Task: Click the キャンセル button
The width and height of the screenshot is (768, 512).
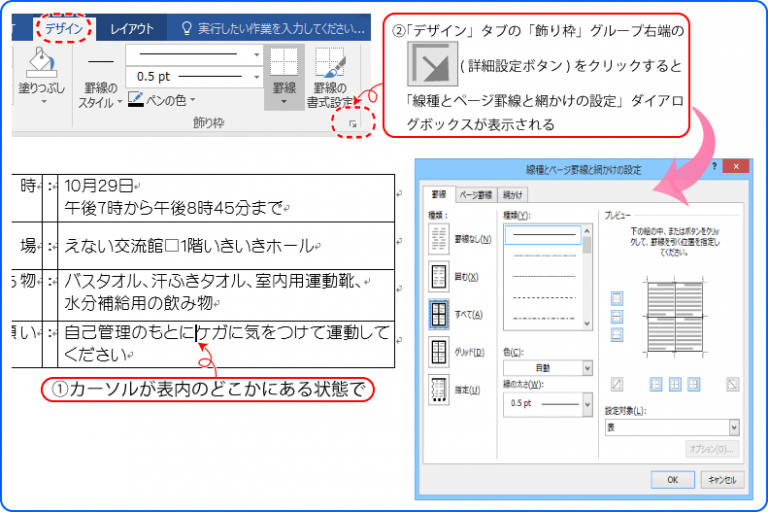Action: coord(722,480)
